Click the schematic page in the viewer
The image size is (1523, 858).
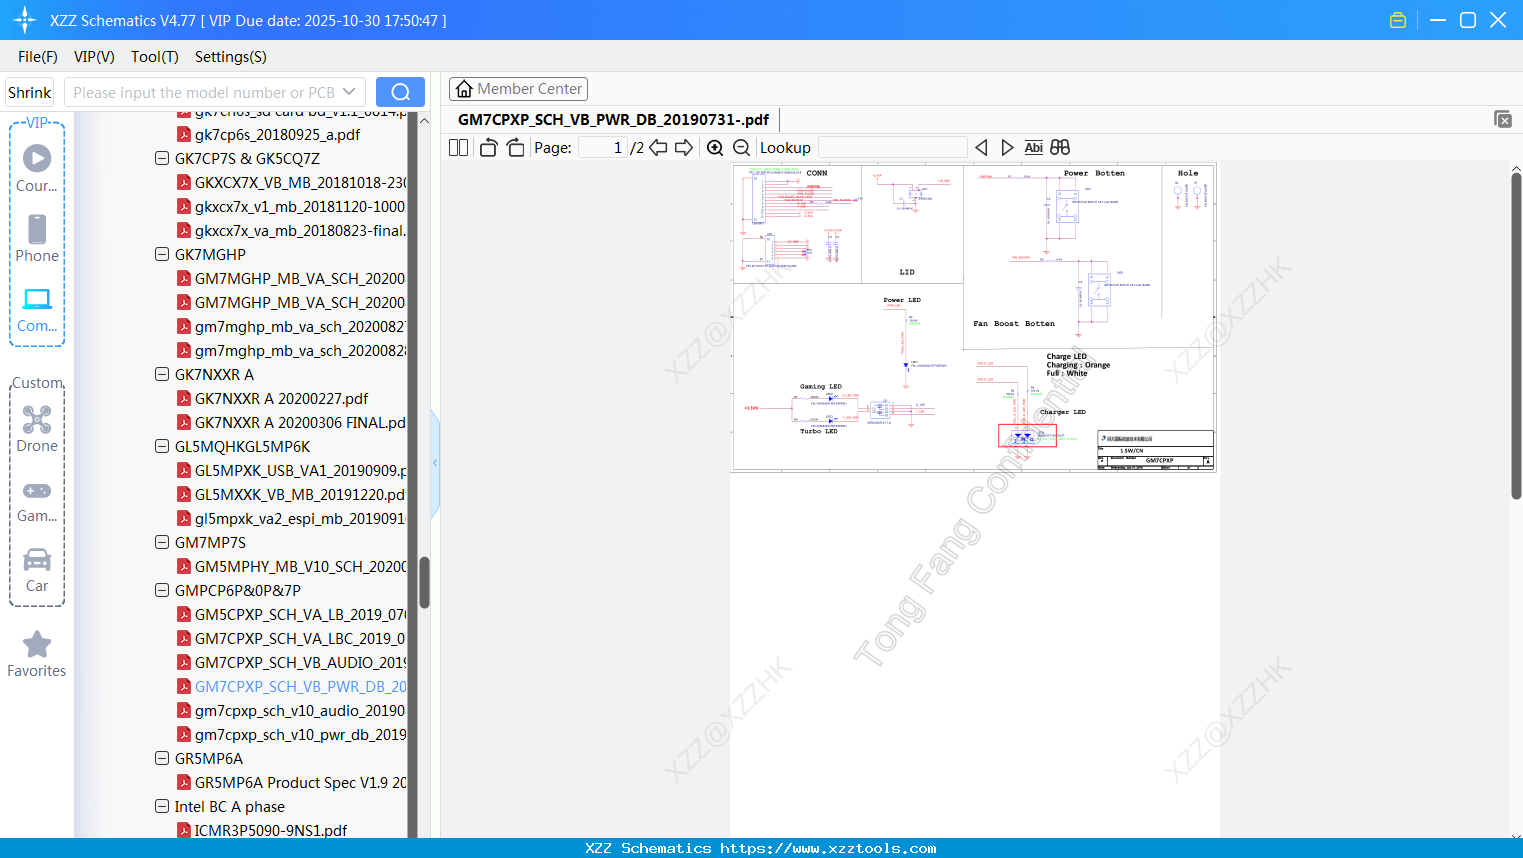coord(974,317)
